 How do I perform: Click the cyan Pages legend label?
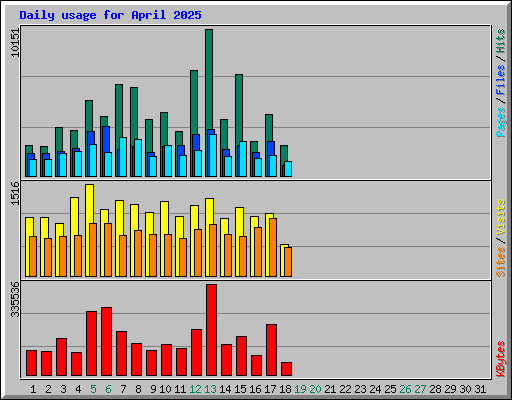(500, 122)
